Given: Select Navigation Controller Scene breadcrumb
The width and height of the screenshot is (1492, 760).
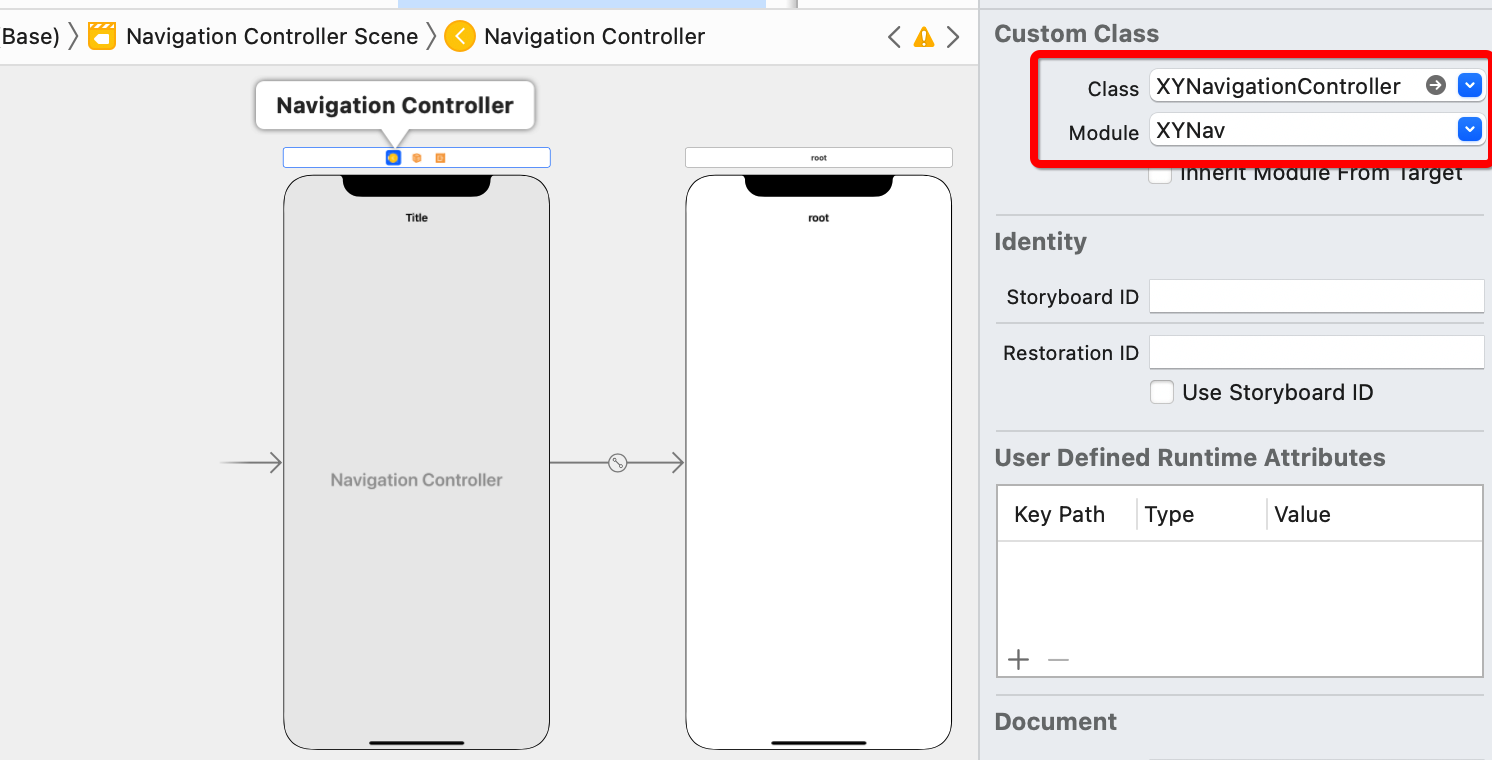Looking at the screenshot, I should pos(272,37).
